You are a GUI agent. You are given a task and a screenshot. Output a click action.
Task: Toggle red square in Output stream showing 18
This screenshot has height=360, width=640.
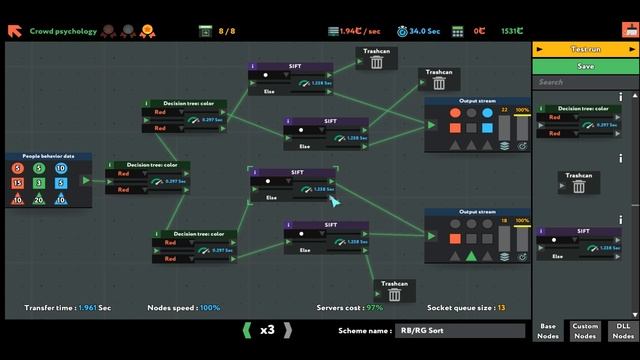tap(455, 239)
